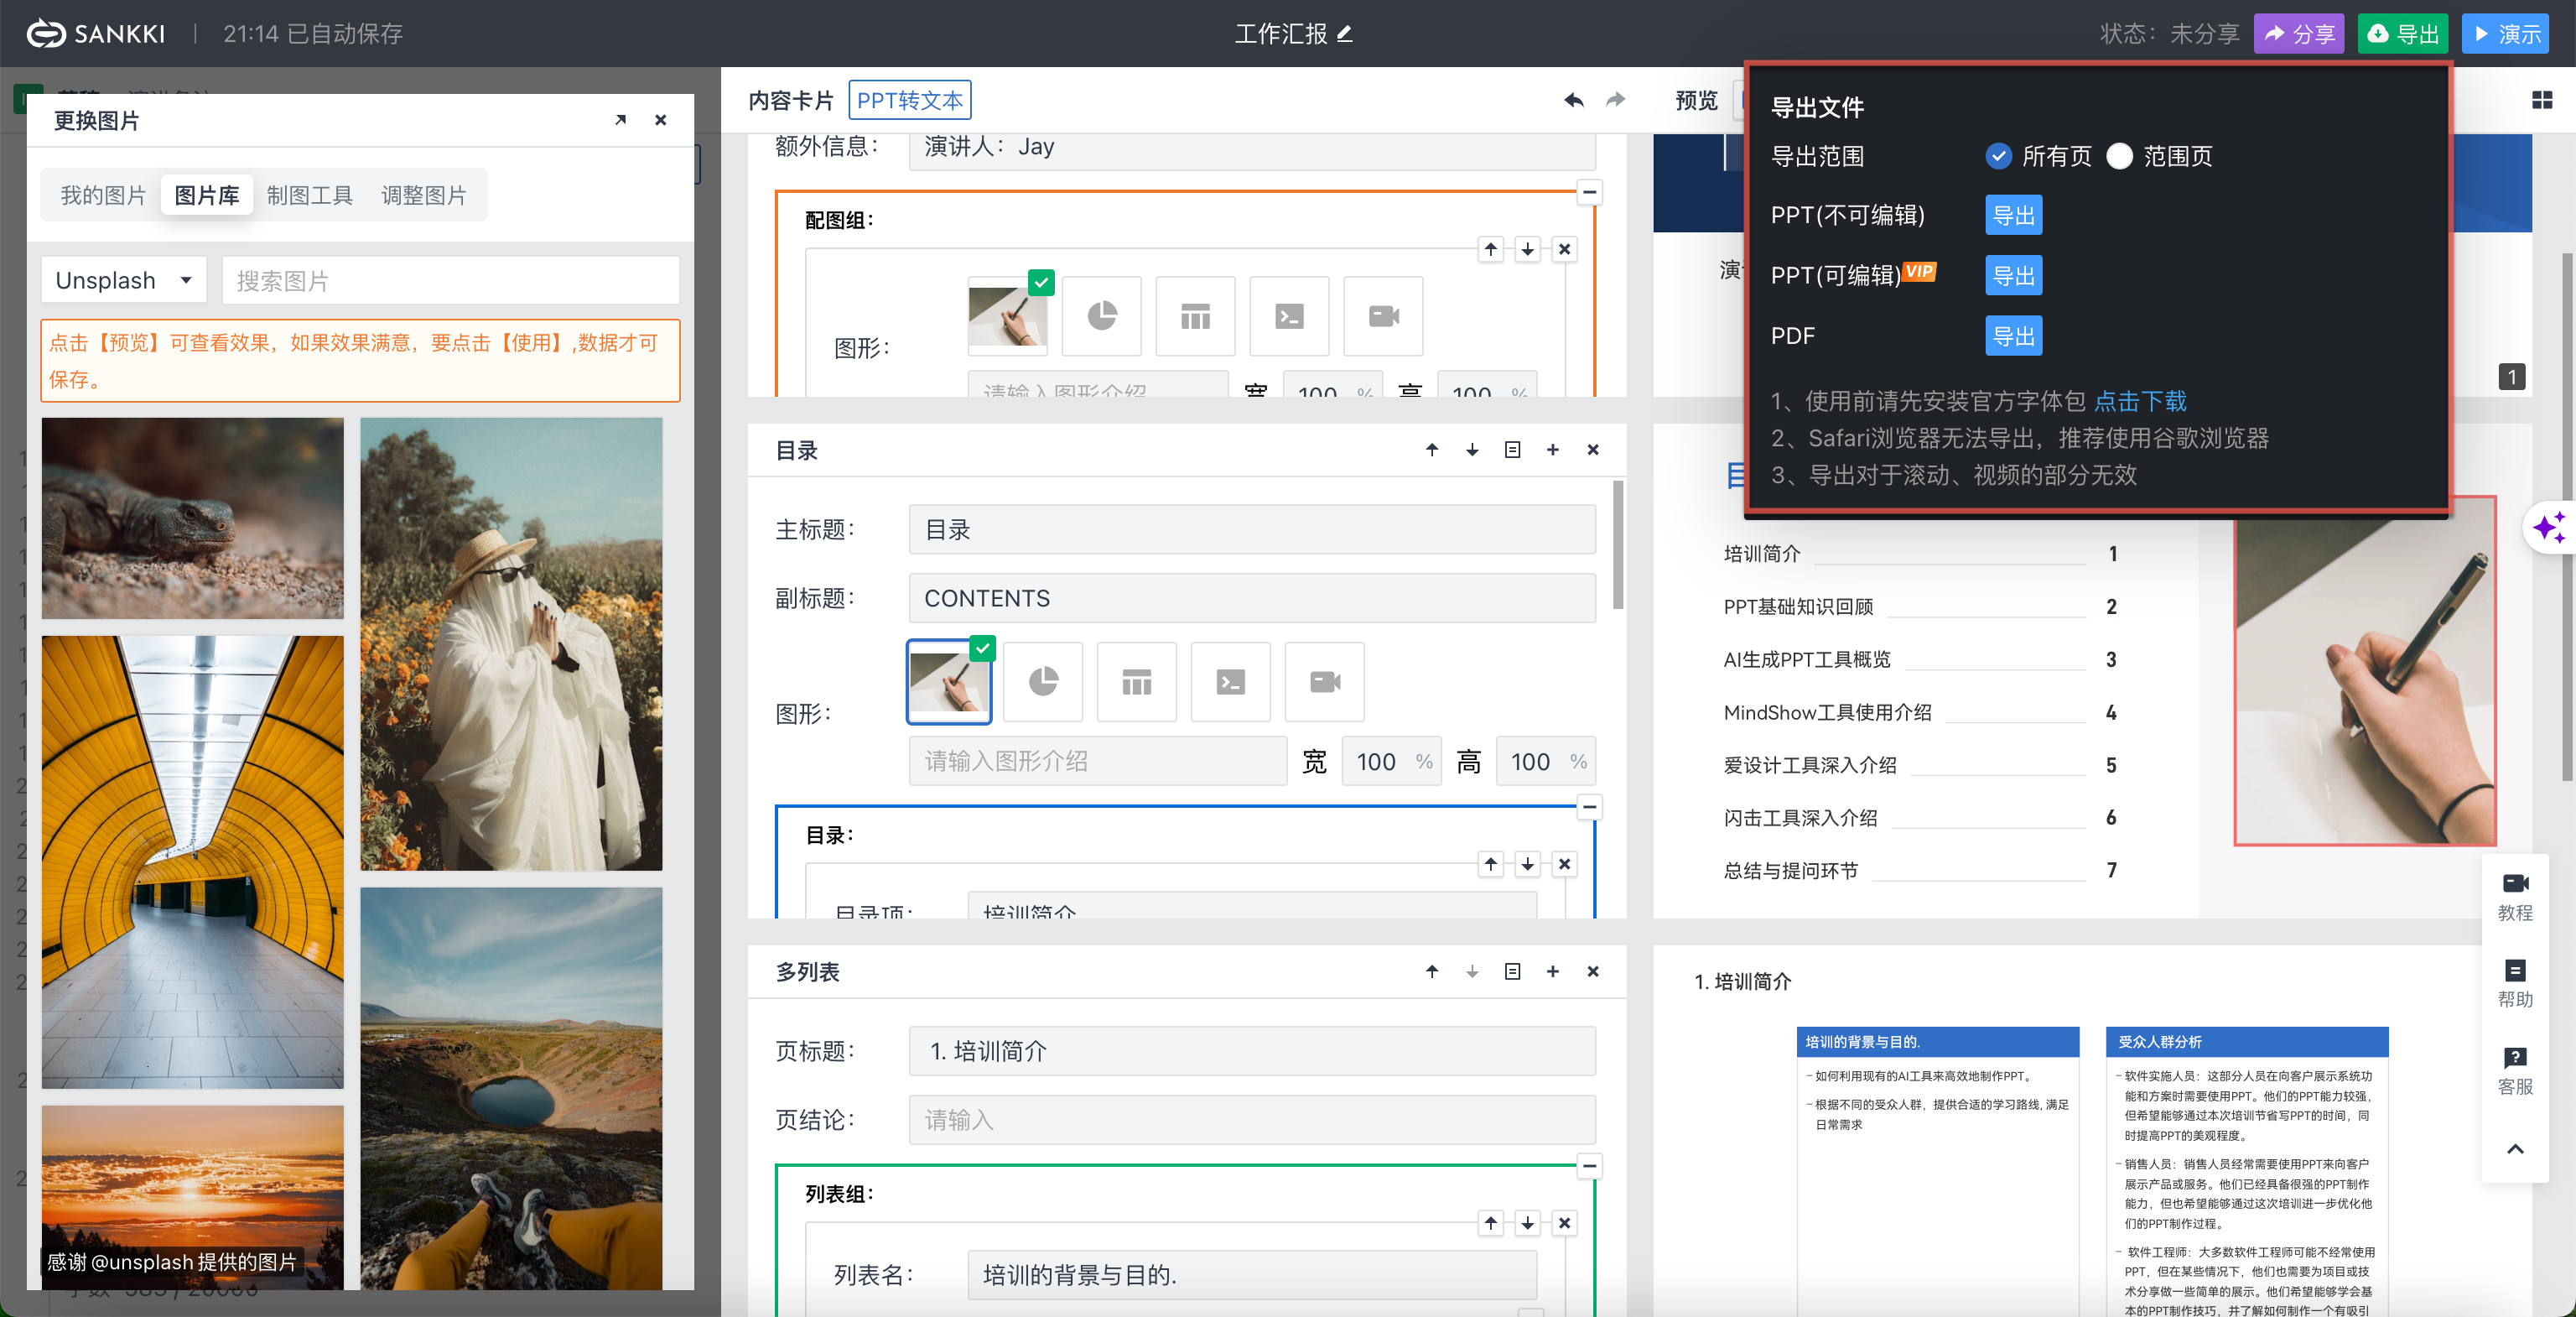Screen dimensions: 2576x1317
Task: Move 目录 card down with arrow
Action: 1472,450
